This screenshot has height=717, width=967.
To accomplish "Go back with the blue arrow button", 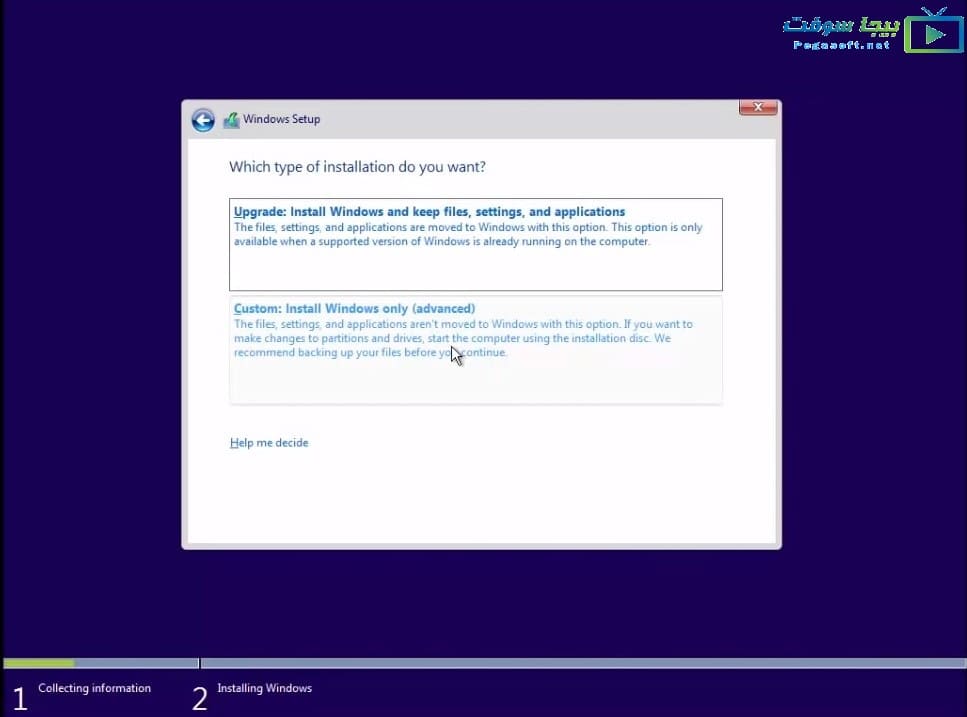I will pos(203,120).
